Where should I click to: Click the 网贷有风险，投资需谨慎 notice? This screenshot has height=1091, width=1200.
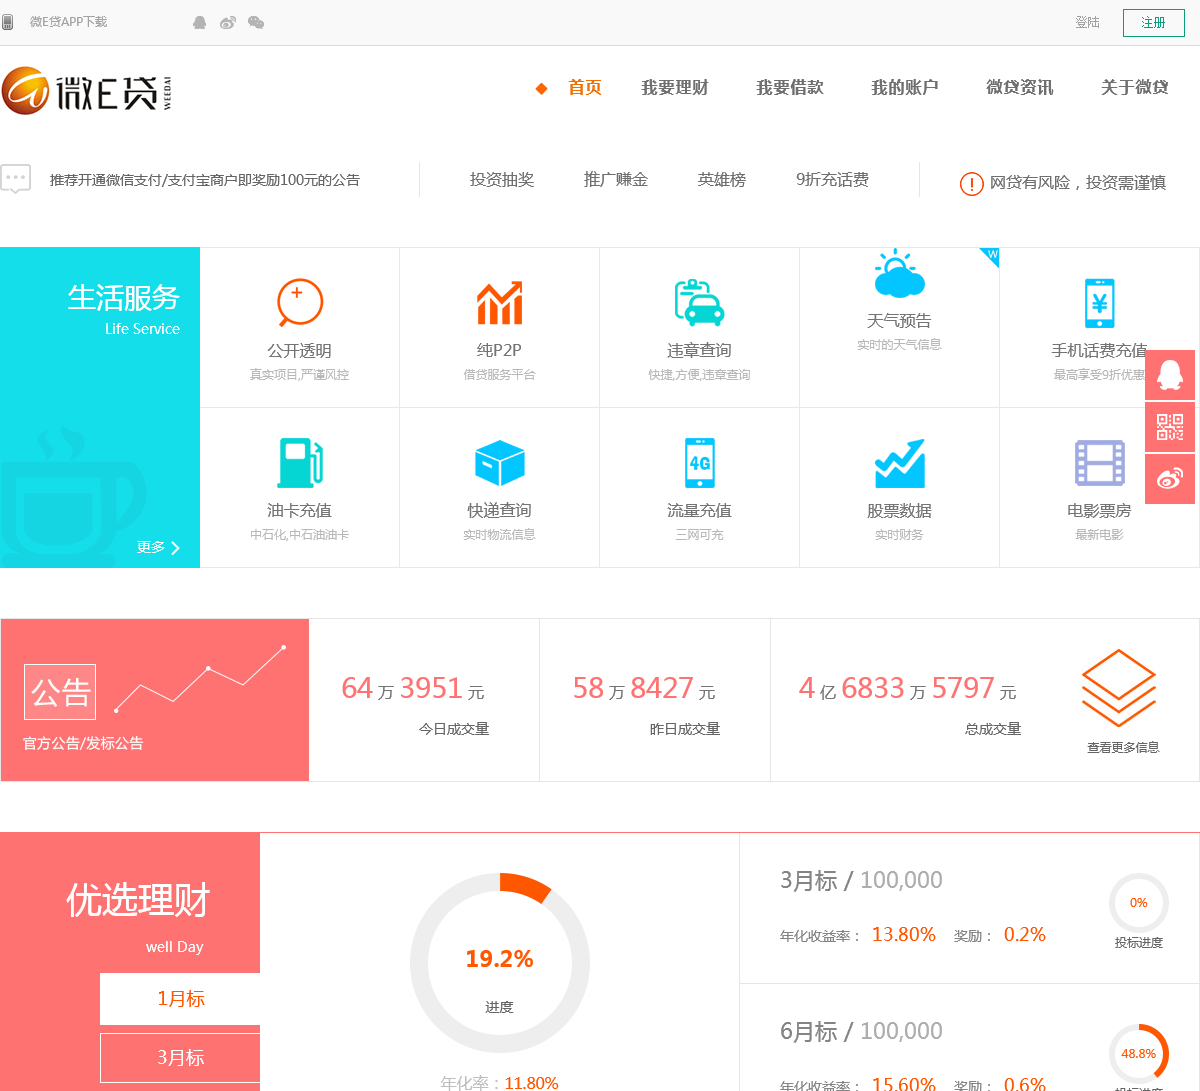point(1078,183)
